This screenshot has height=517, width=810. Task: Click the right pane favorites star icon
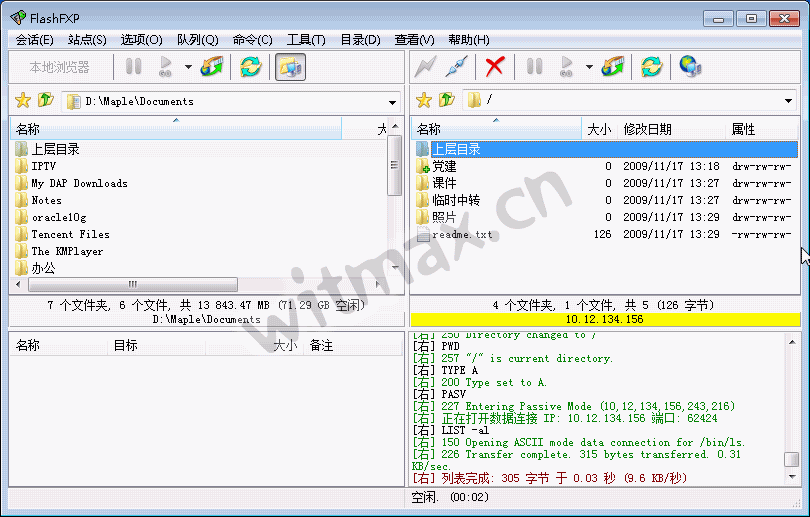coord(424,100)
